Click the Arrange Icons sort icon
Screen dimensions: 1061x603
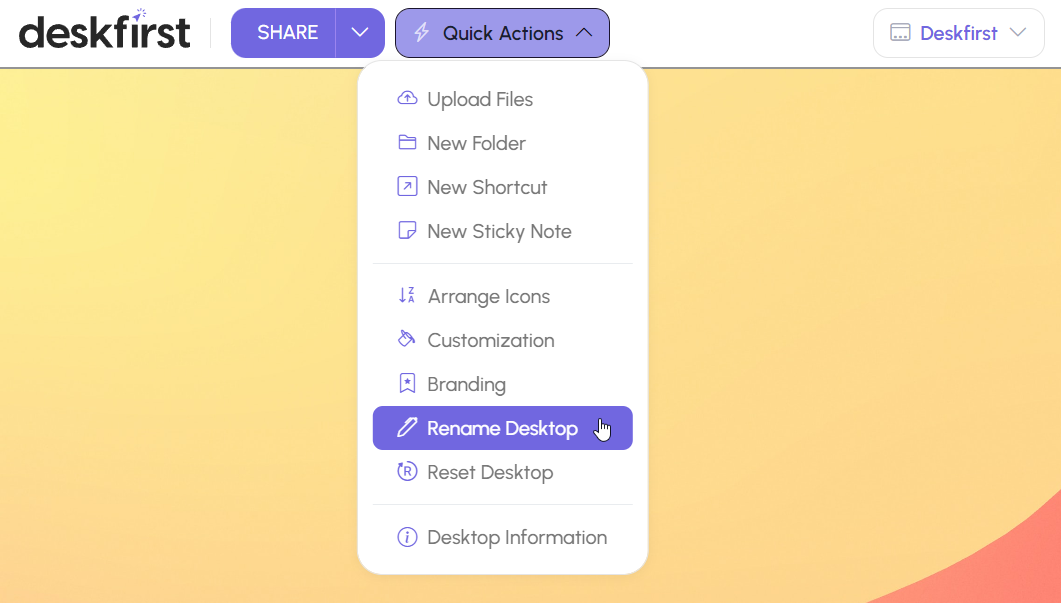[x=407, y=296]
